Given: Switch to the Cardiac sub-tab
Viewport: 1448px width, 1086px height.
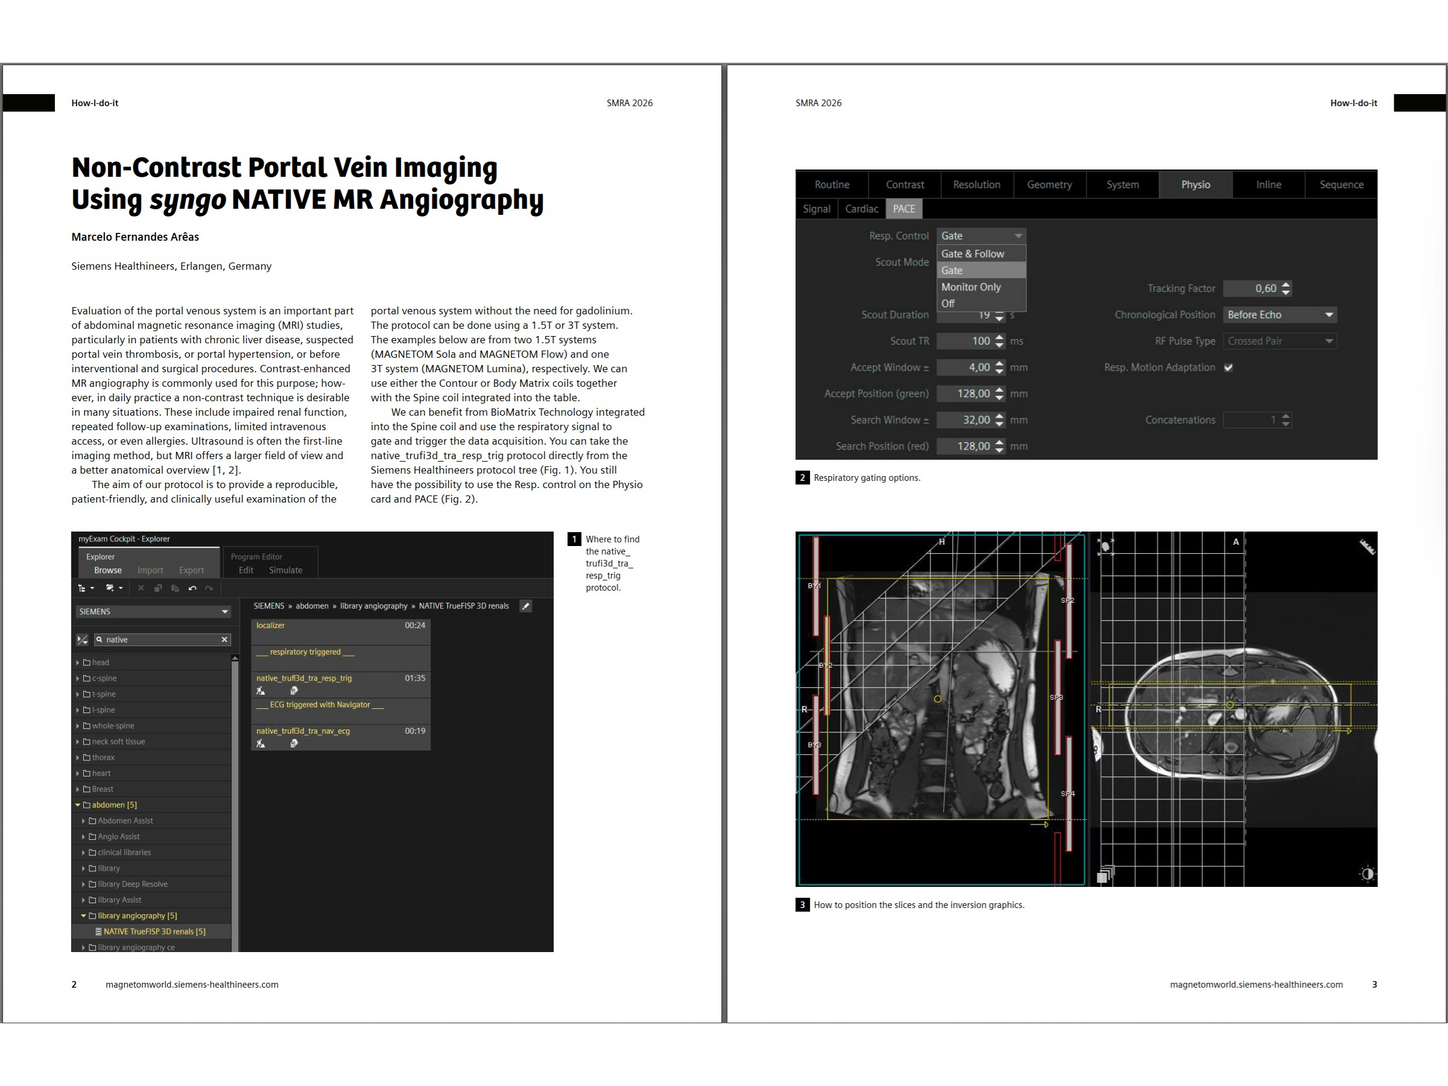Looking at the screenshot, I should click(x=862, y=209).
